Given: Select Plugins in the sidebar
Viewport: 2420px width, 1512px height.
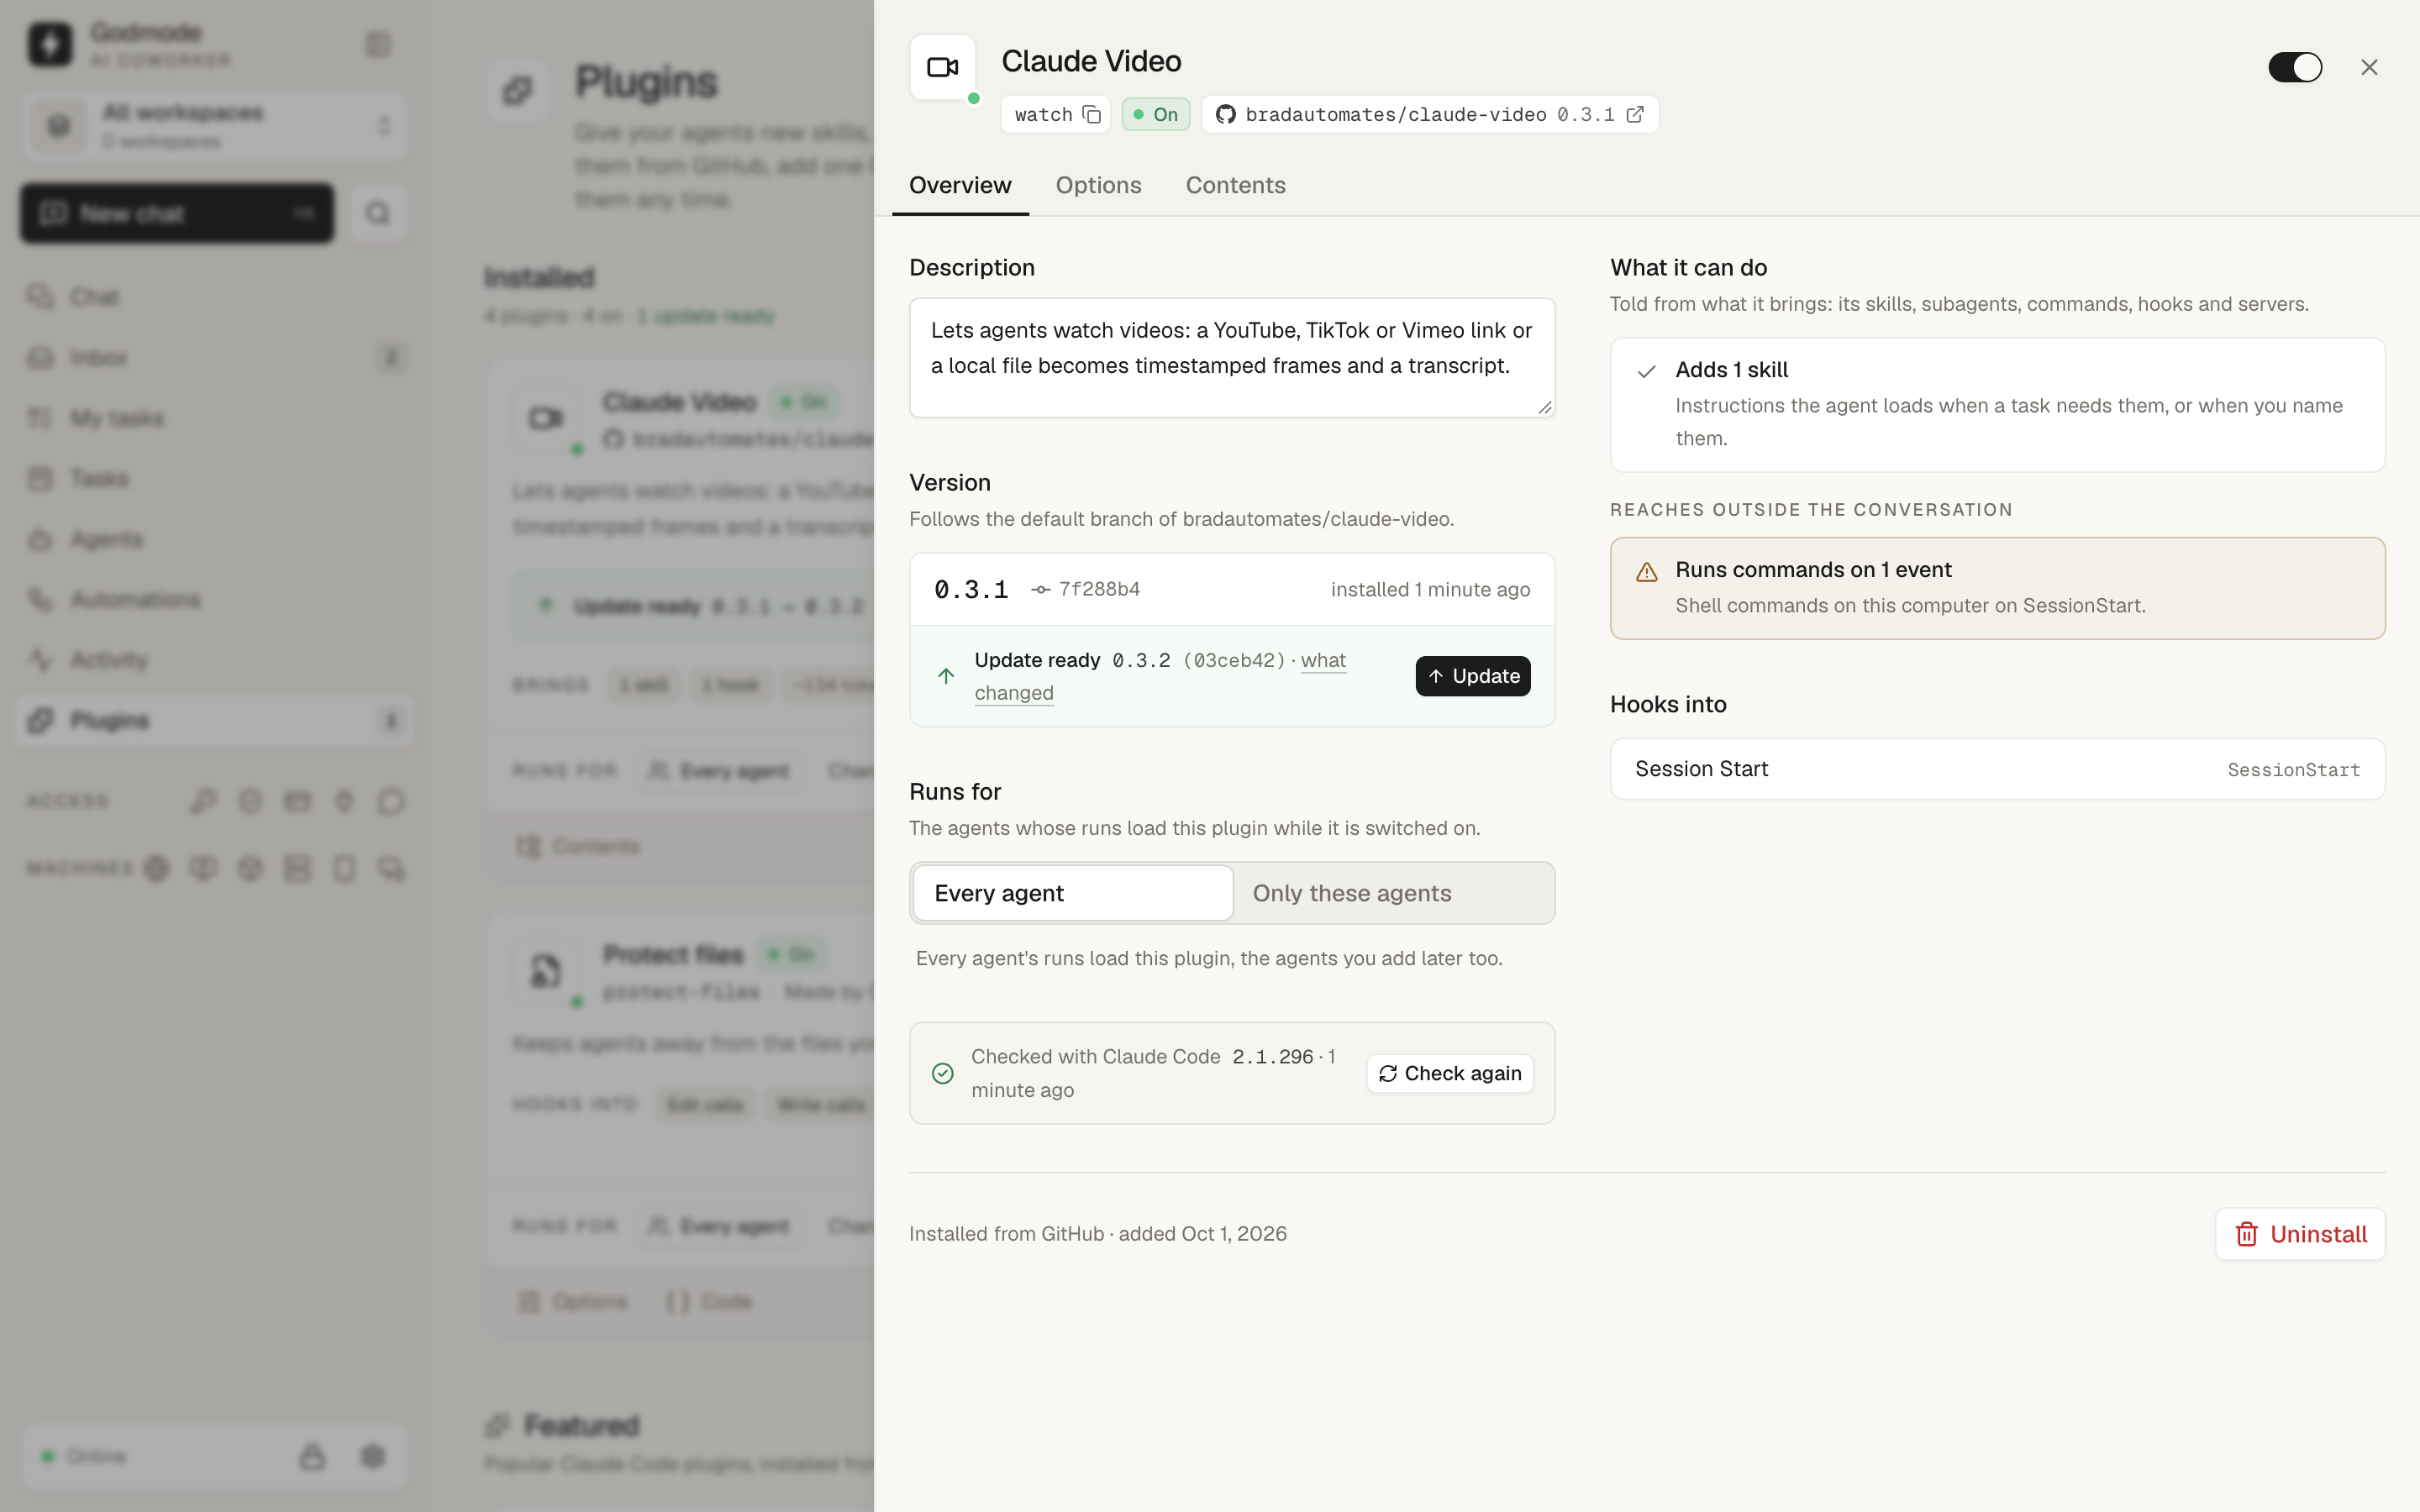Looking at the screenshot, I should click(214, 720).
